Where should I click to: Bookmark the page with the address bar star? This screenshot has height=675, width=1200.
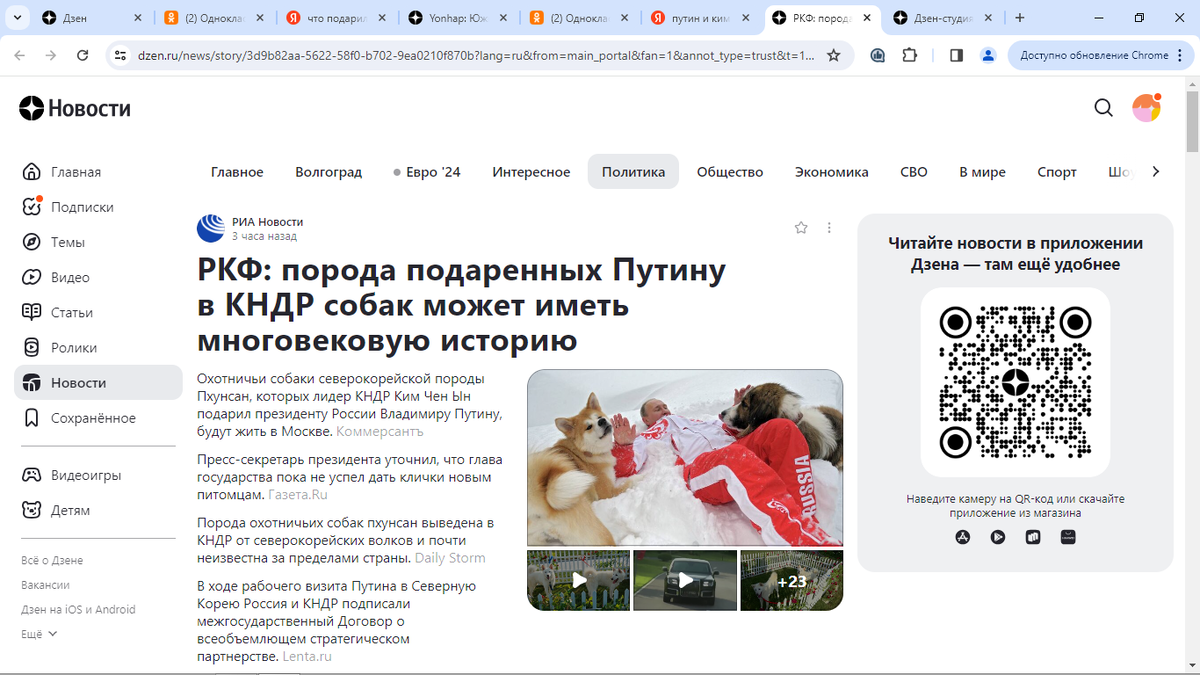click(x=833, y=55)
